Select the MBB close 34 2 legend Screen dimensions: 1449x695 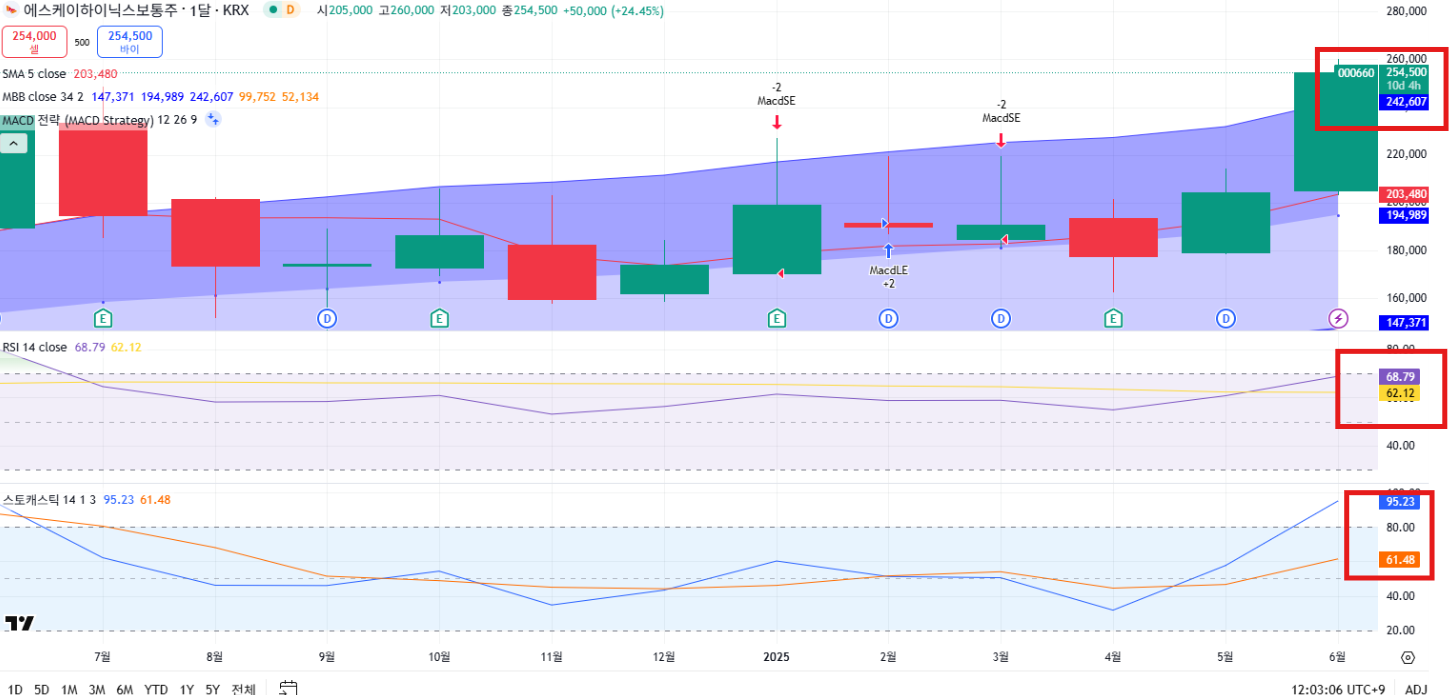click(43, 97)
